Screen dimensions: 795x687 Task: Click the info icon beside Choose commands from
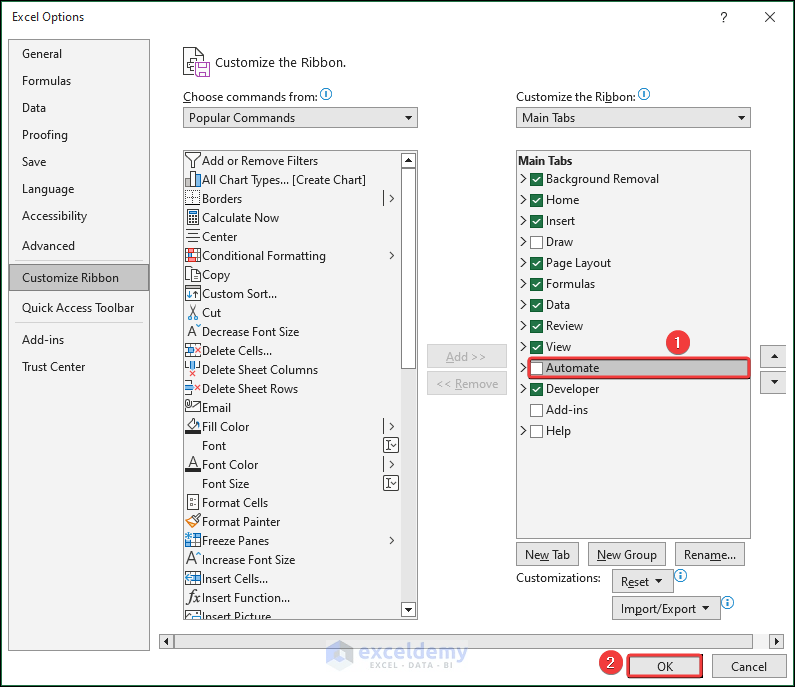click(x=326, y=94)
